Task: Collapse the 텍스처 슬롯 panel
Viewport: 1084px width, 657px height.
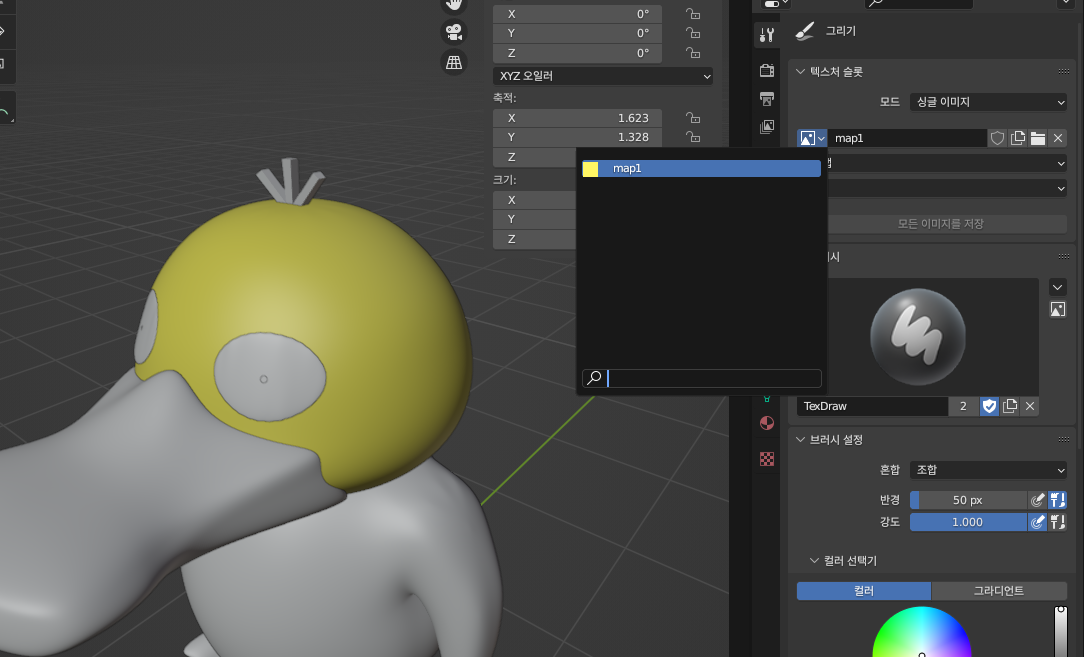Action: click(x=801, y=72)
